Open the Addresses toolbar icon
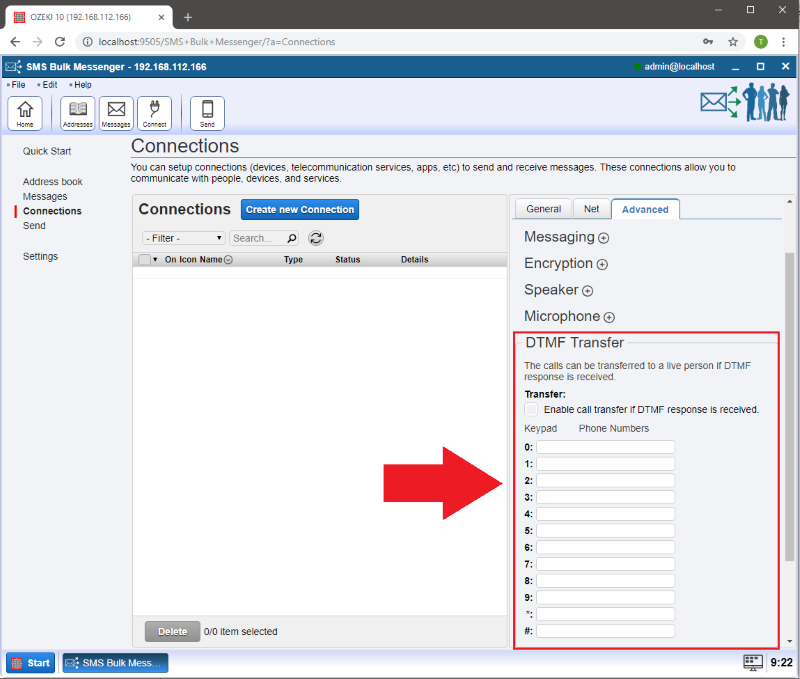Screen dimensions: 800x679 [77, 113]
